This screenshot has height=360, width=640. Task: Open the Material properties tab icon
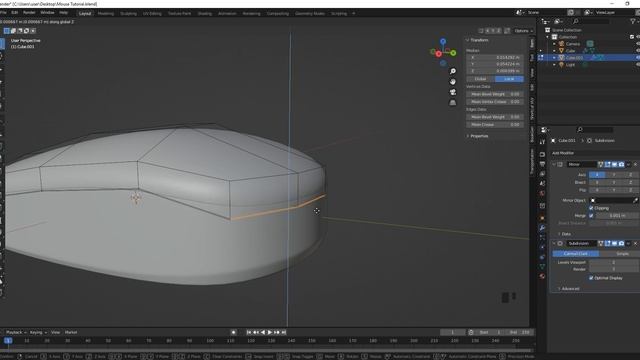tap(542, 276)
